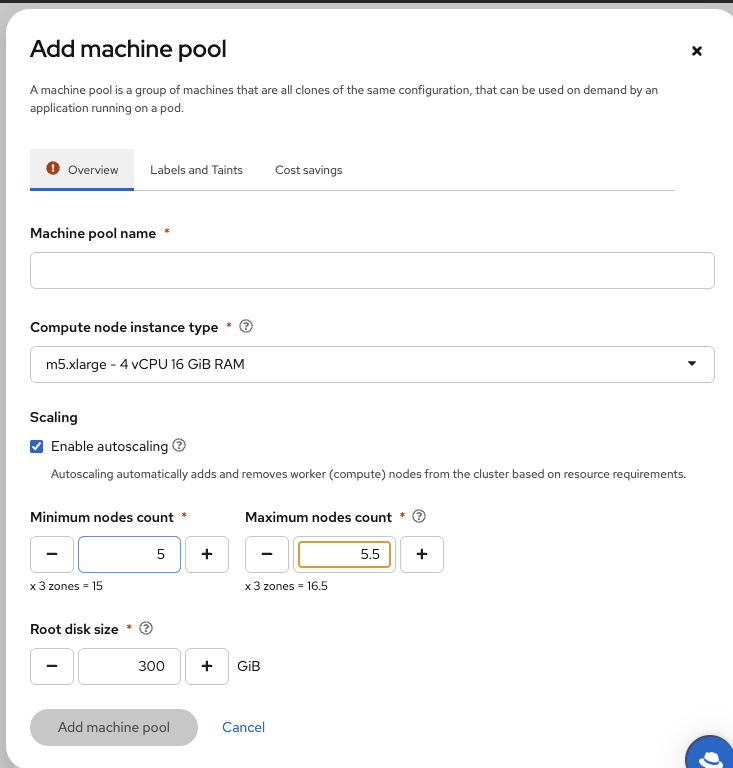
Task: Focus the Machine pool name field
Action: [x=372, y=271]
